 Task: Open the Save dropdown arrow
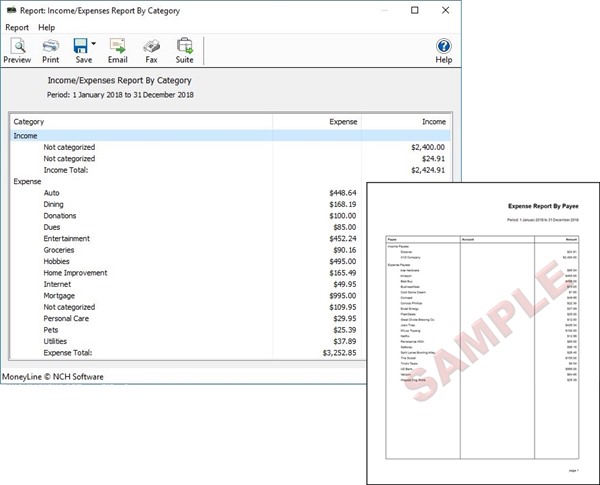(x=94, y=44)
